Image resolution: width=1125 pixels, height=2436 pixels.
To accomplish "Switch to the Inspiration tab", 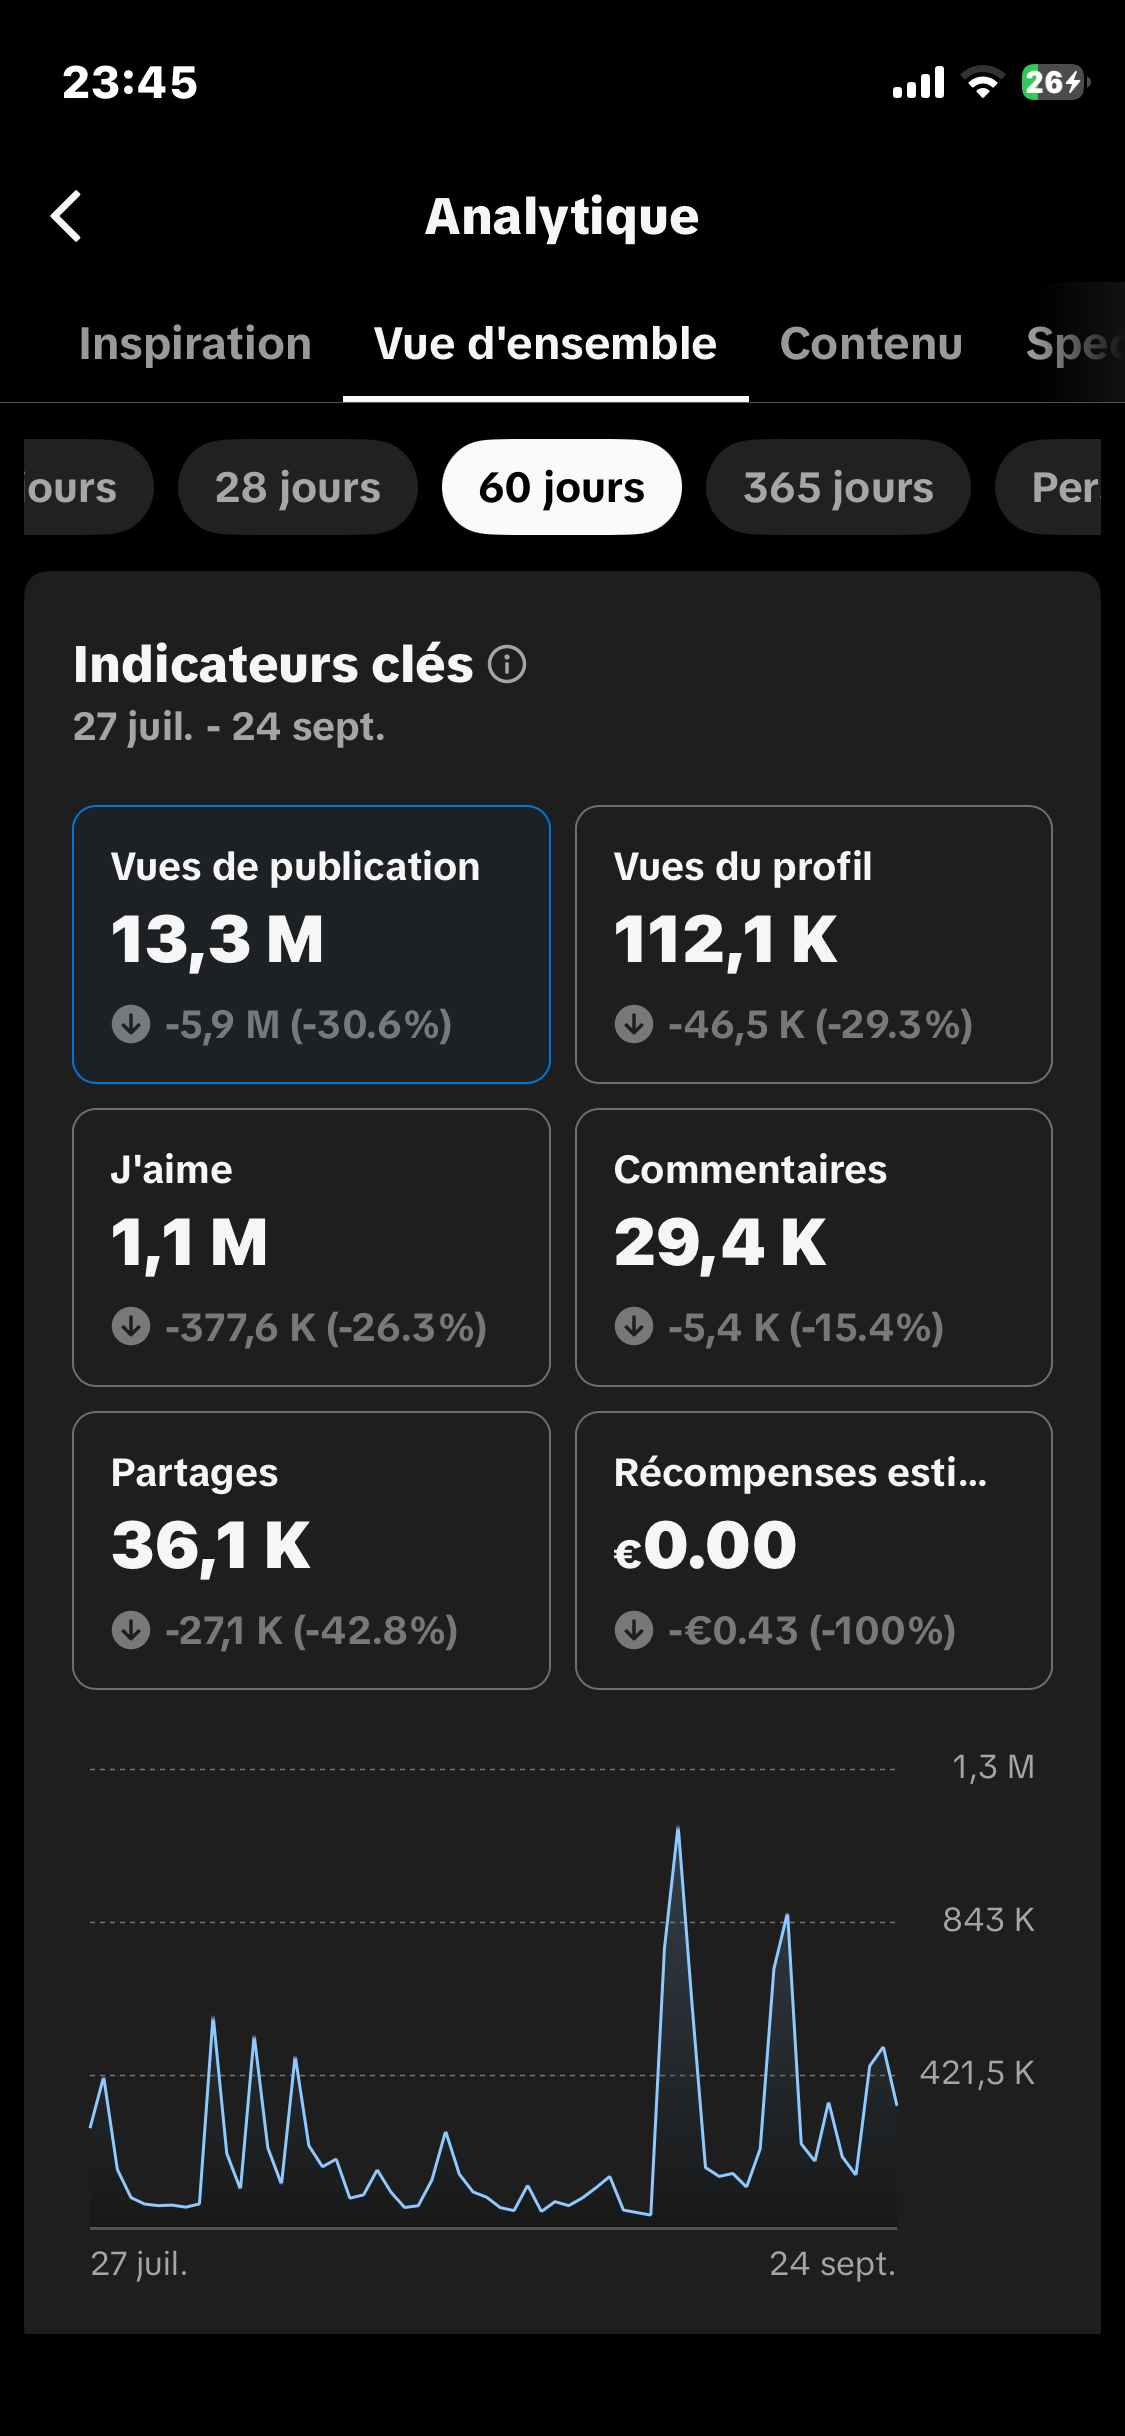I will (195, 344).
